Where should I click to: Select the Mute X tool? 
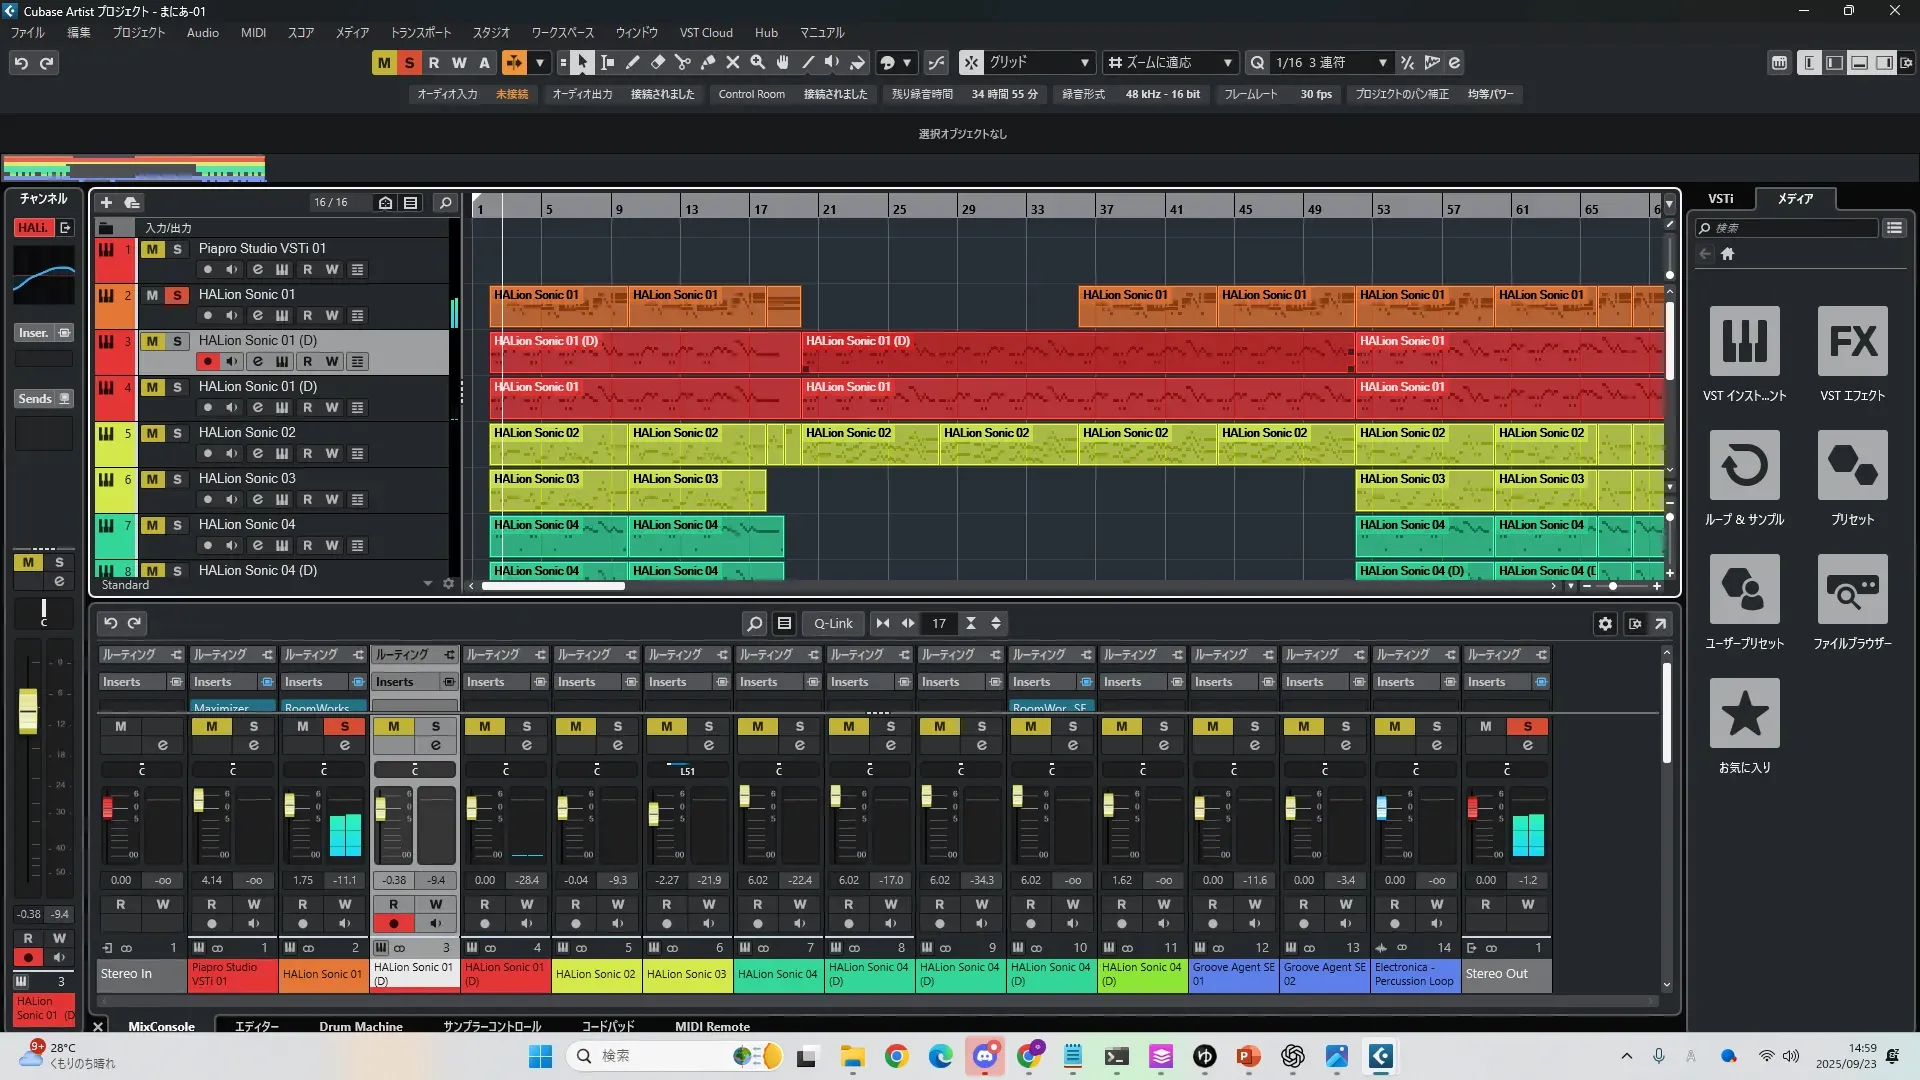(733, 63)
